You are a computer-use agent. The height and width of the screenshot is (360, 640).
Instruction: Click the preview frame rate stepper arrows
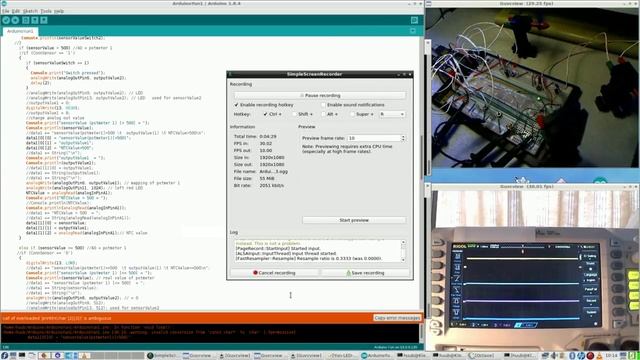tap(403, 138)
